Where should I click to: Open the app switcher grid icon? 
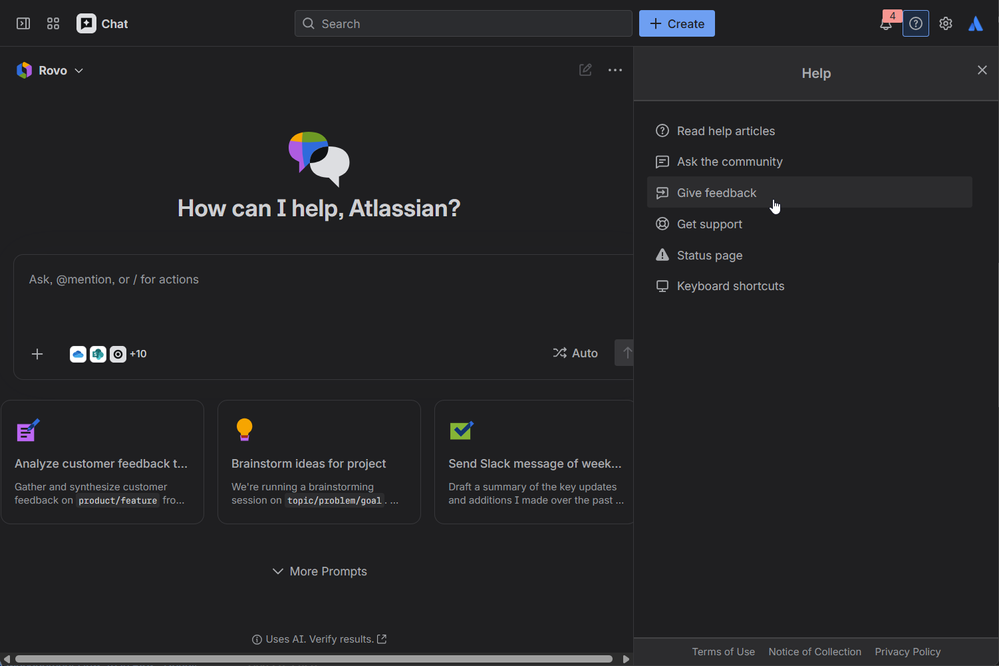pos(53,24)
